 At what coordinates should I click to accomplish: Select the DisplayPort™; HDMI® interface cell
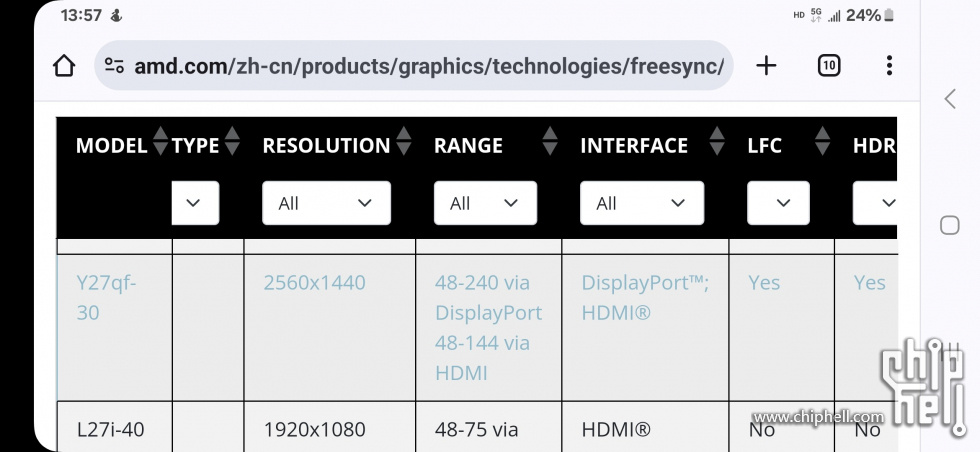click(646, 328)
